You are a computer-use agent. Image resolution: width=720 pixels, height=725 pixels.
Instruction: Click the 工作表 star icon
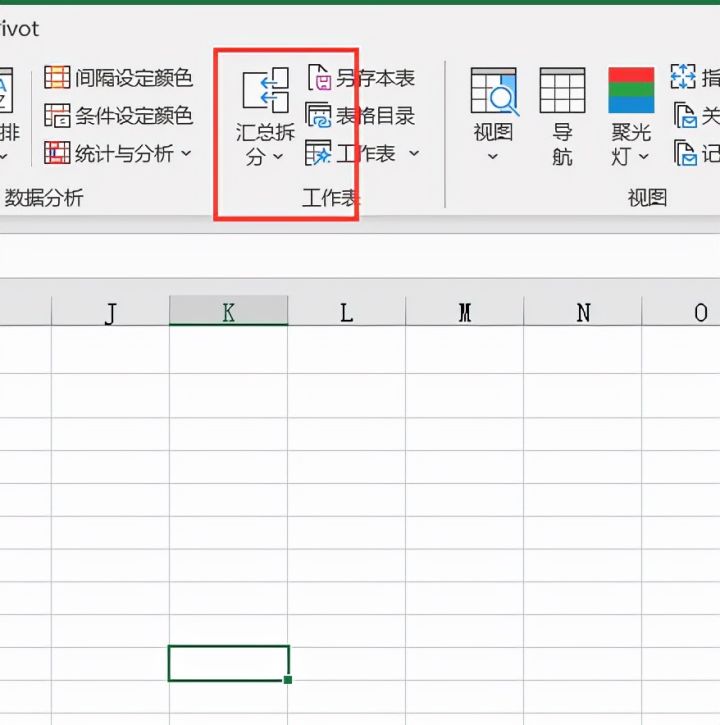pos(318,153)
